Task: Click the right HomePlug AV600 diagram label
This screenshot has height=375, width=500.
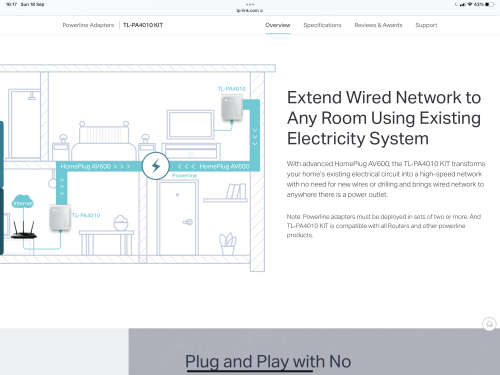Action: tap(224, 166)
